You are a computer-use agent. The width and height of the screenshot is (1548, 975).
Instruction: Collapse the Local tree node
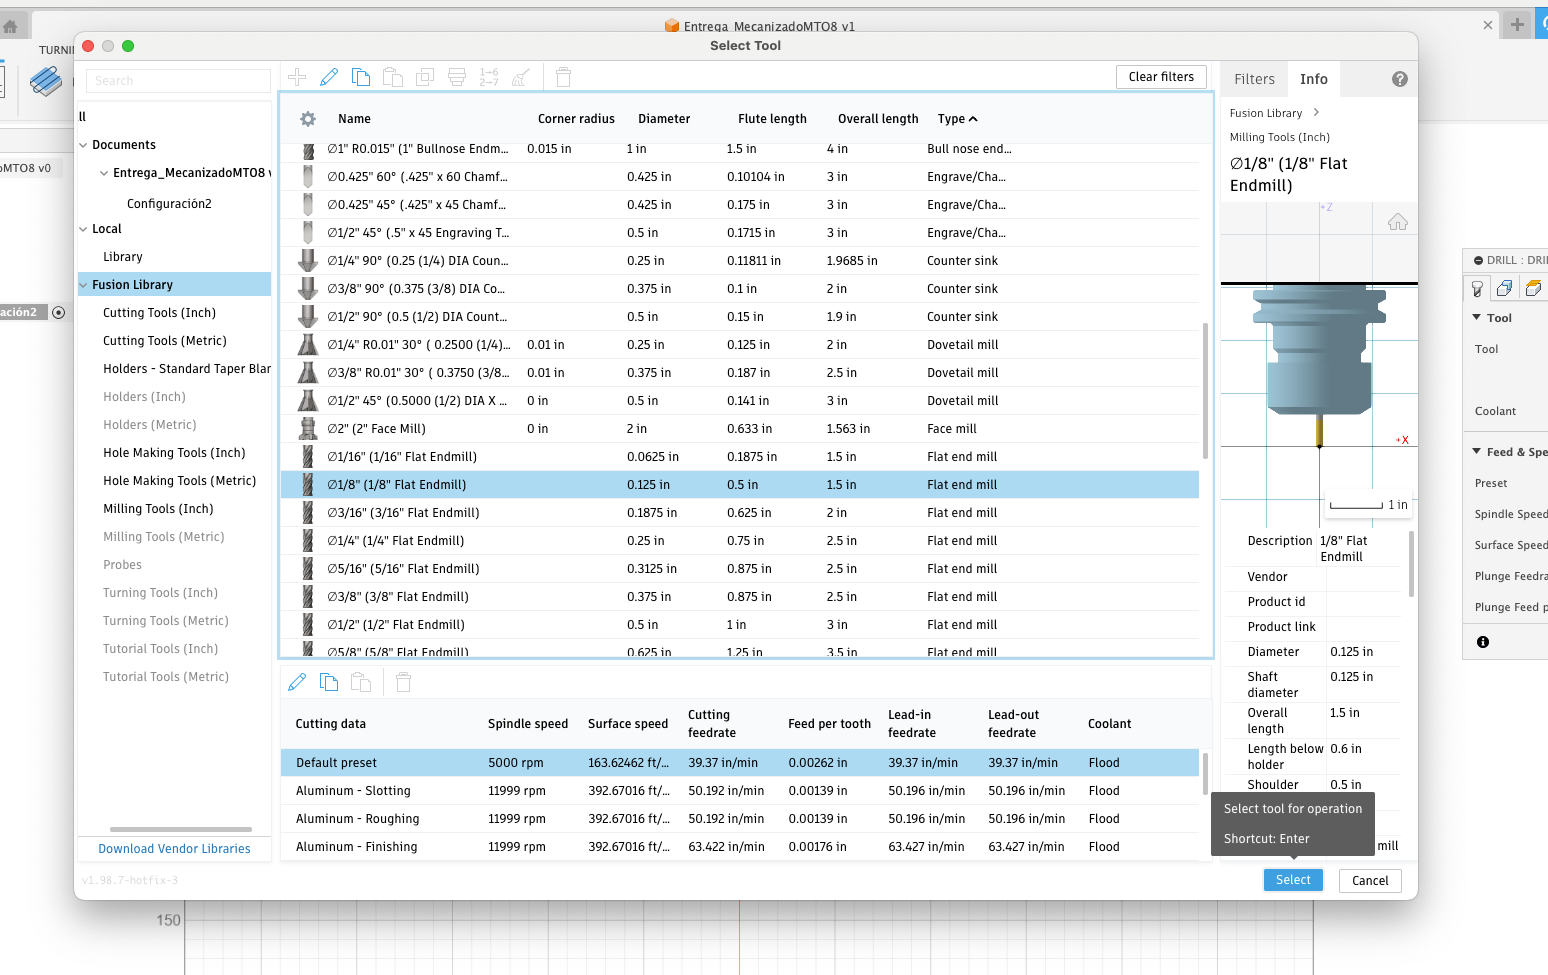(83, 229)
